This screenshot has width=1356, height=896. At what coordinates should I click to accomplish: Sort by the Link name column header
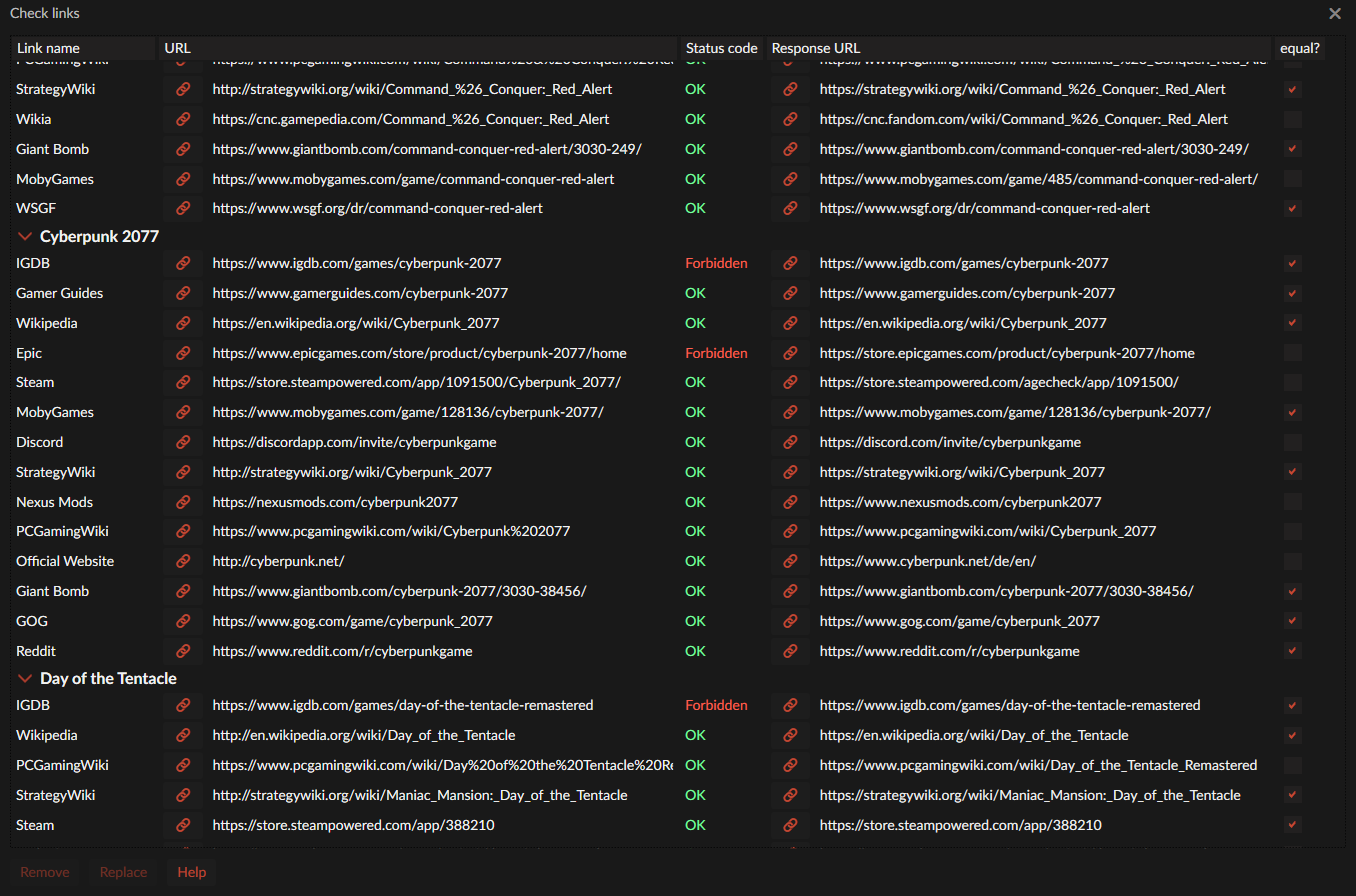tap(84, 48)
